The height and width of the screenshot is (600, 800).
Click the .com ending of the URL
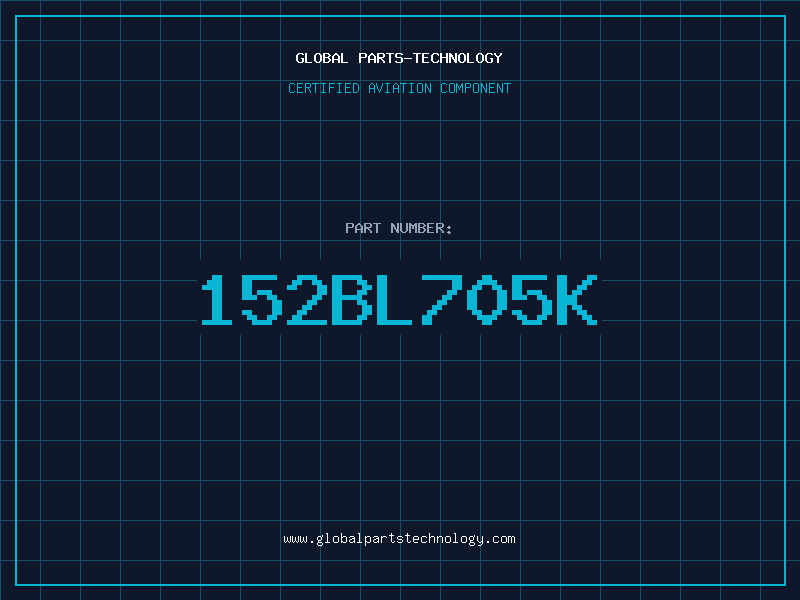point(499,539)
